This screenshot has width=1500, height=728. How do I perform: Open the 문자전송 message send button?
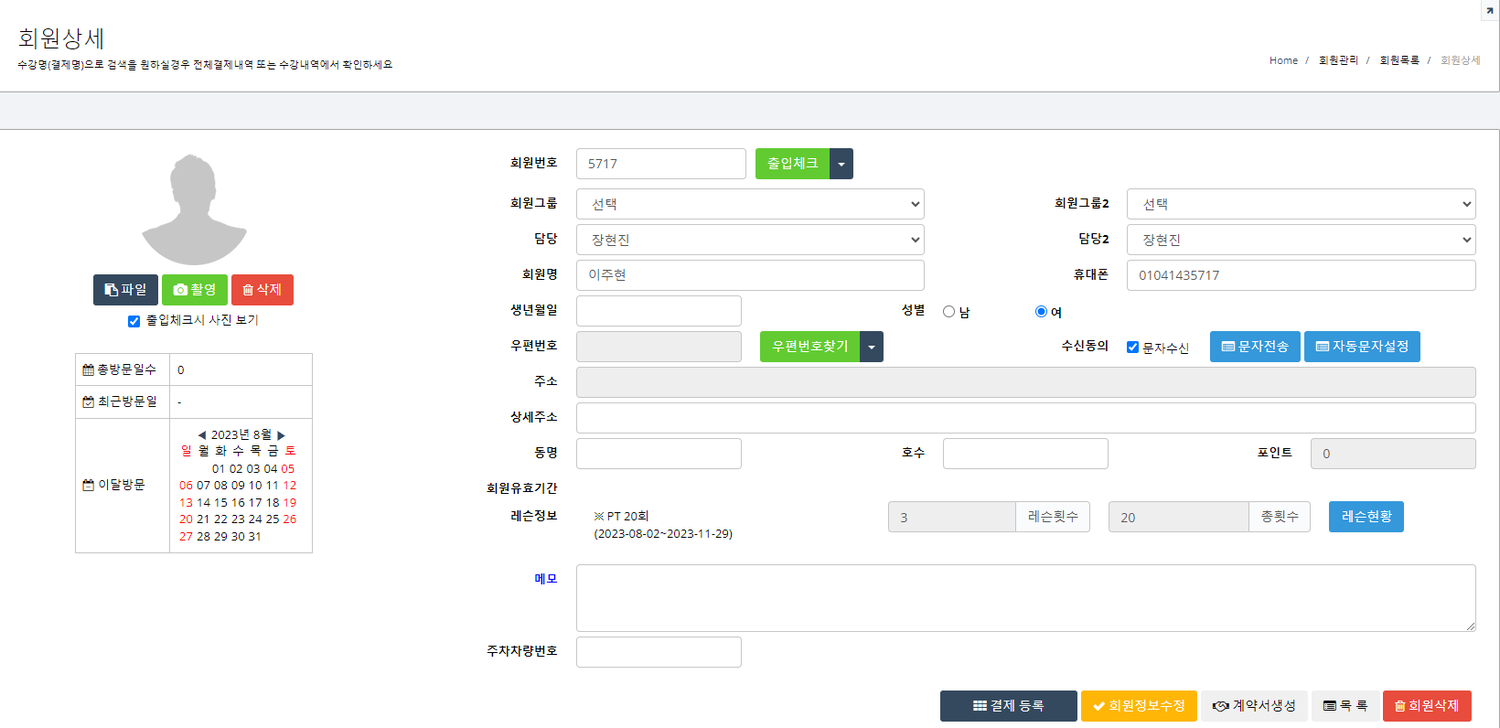(x=1255, y=346)
